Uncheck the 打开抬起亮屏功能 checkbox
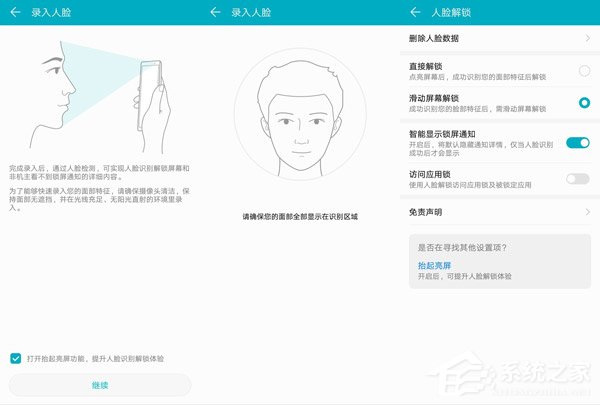This screenshot has height=405, width=600. tap(15, 358)
